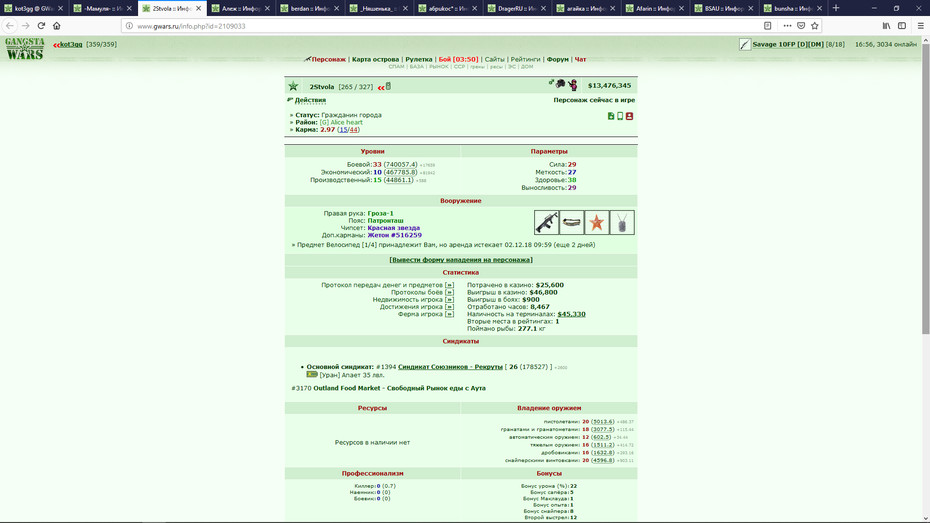
Task: Go back with the browser back arrow
Action: 9,25
